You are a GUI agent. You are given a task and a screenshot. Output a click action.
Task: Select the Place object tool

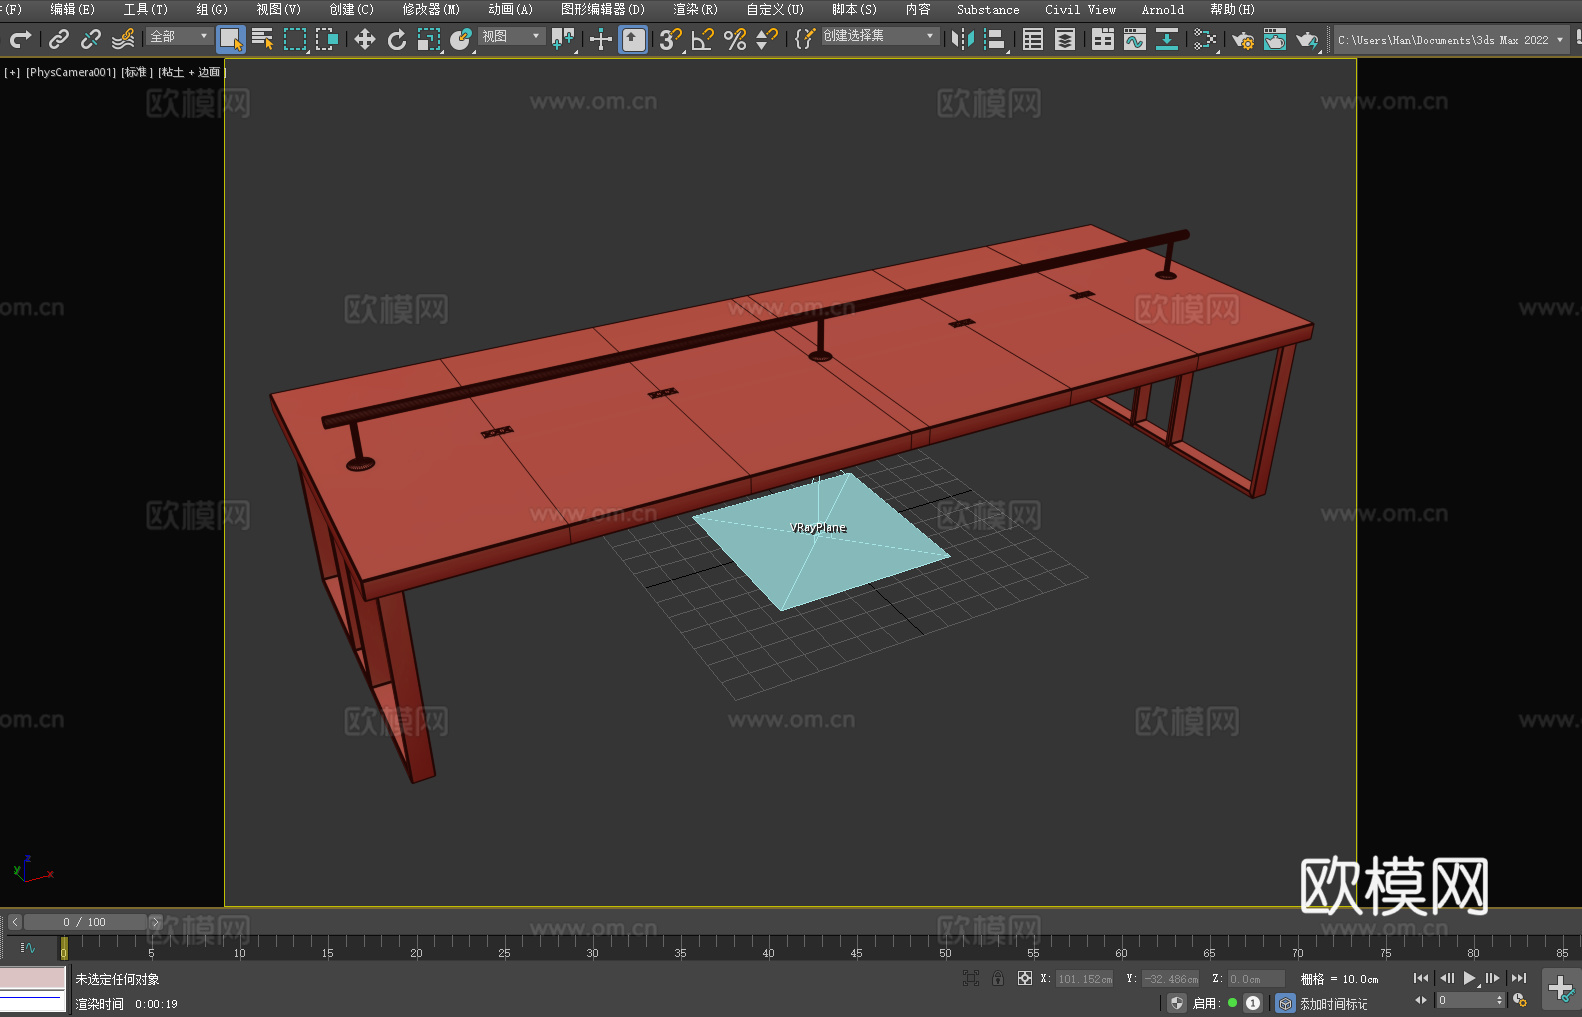(461, 39)
